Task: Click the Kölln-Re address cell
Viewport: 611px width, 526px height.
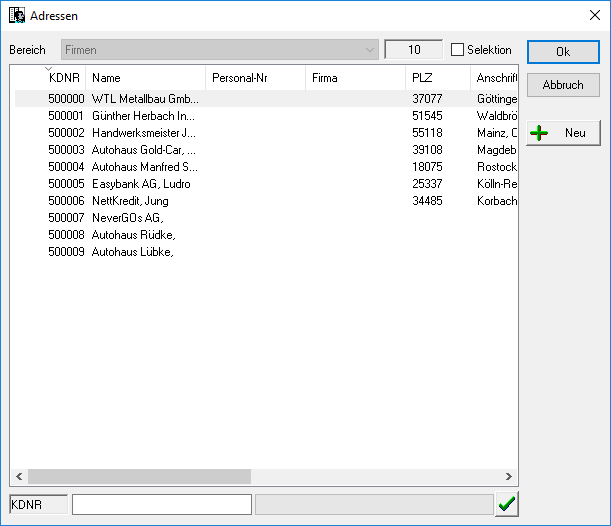Action: tap(497, 184)
